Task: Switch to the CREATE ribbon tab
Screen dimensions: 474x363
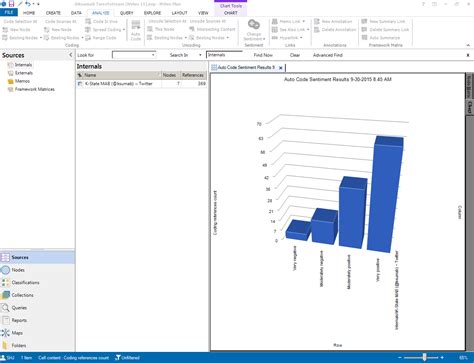Action: (53, 13)
